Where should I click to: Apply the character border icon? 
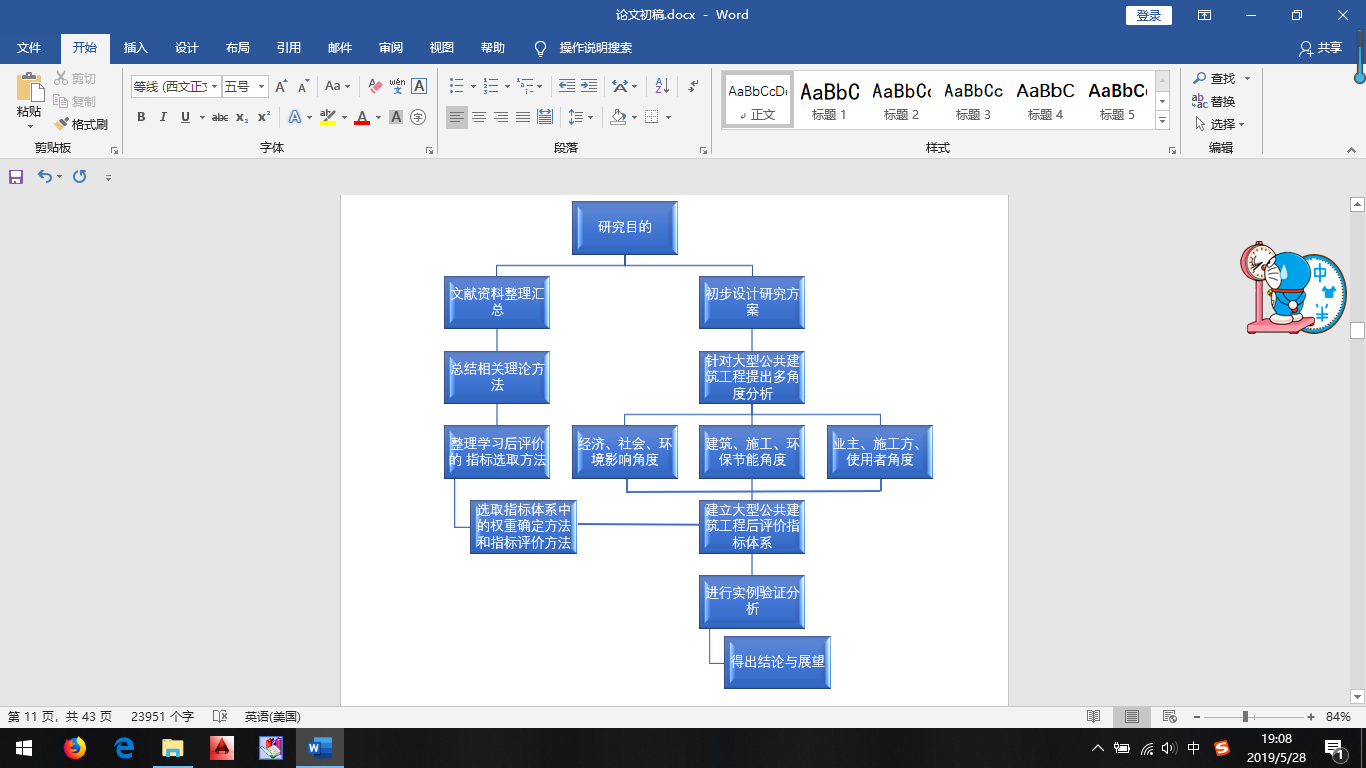419,87
